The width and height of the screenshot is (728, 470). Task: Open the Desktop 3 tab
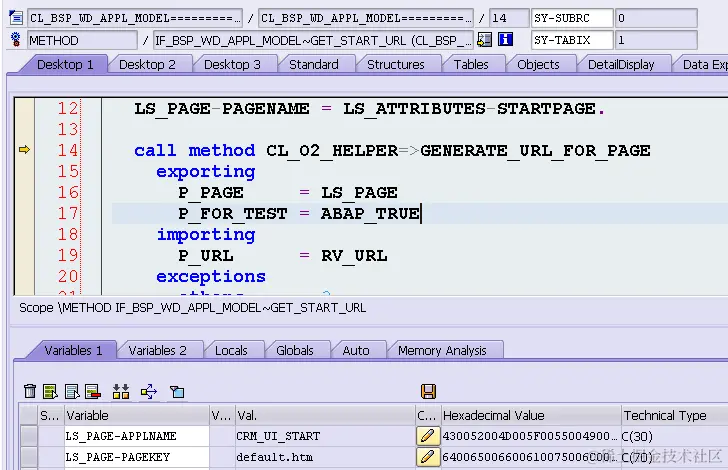[232, 65]
